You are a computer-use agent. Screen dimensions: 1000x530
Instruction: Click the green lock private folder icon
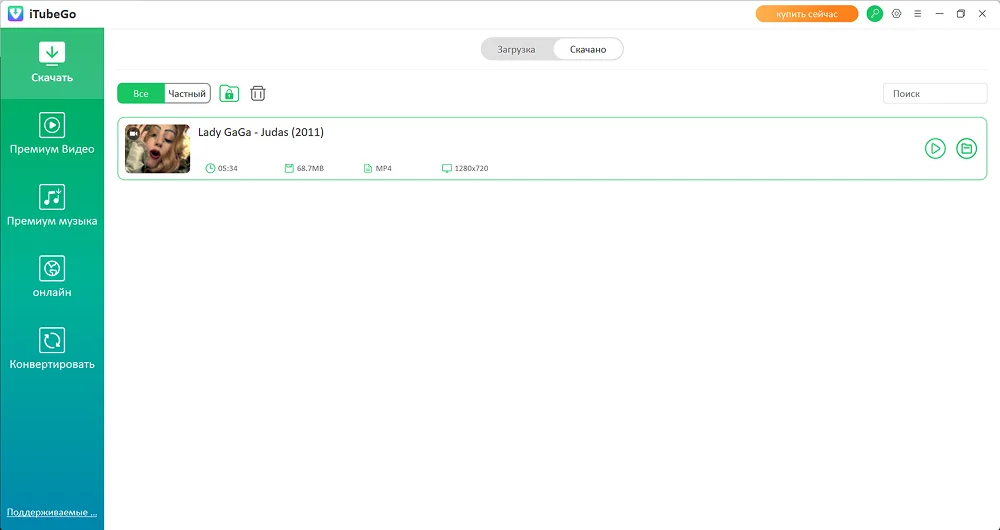tap(229, 94)
